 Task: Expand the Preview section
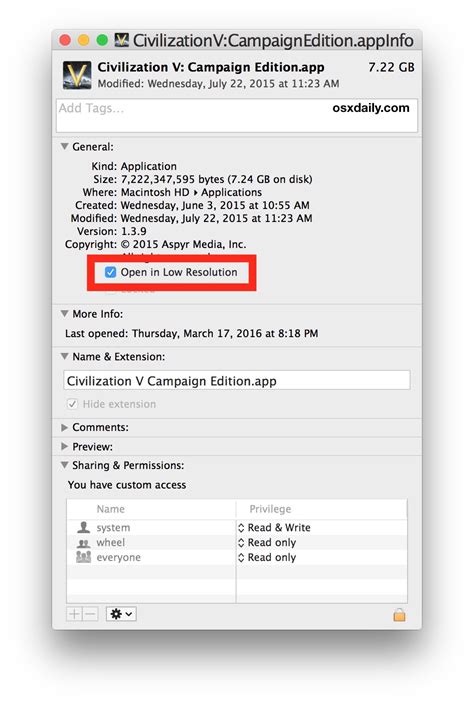click(x=65, y=446)
